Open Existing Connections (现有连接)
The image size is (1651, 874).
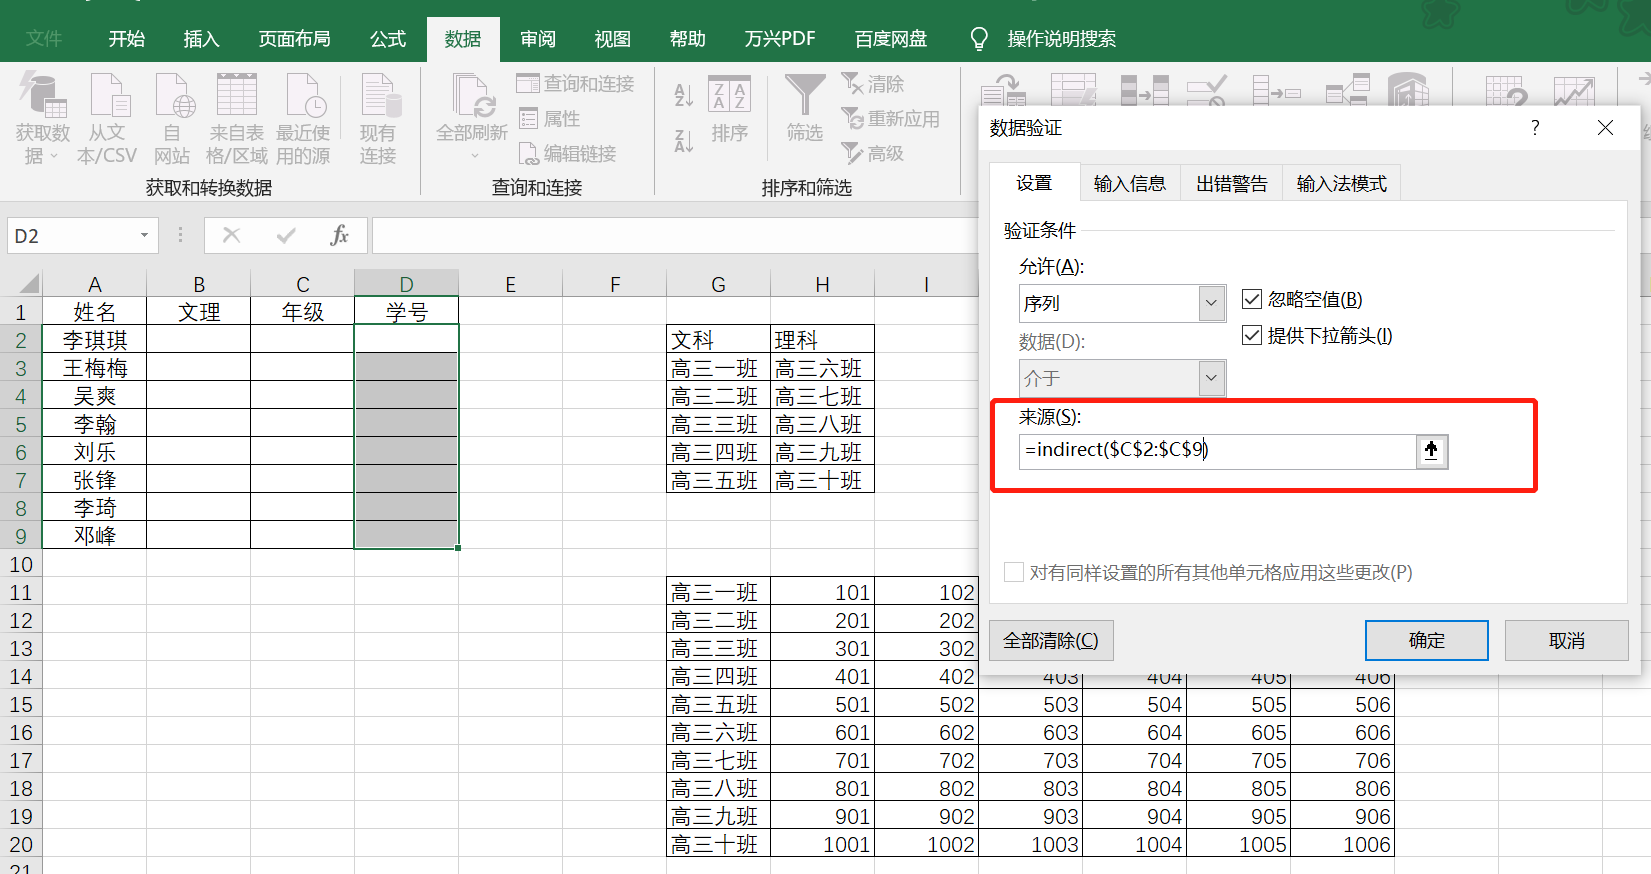(378, 119)
